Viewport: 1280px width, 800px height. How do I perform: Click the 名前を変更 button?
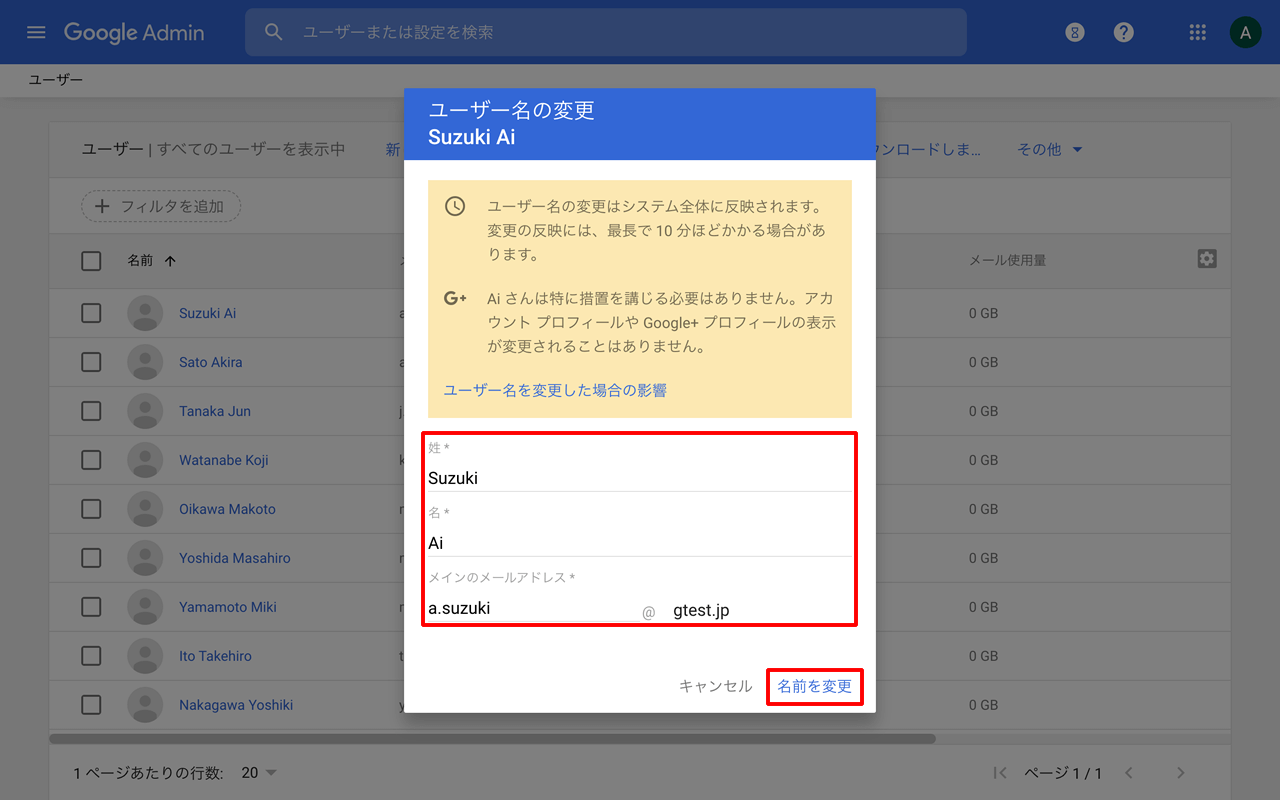(815, 686)
